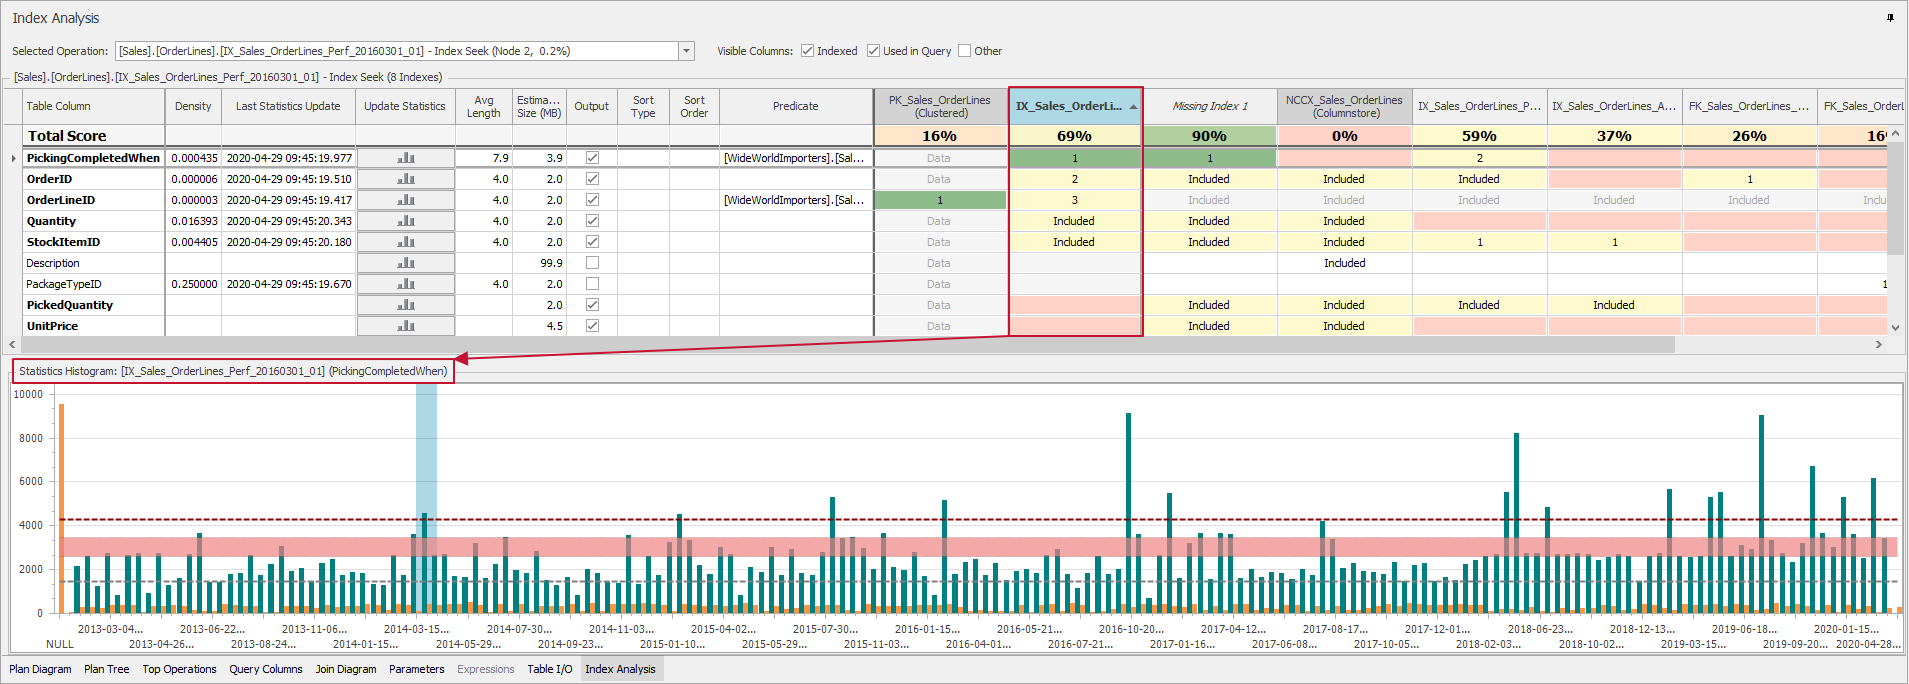This screenshot has height=684, width=1909.
Task: Open the Table I/O tab
Action: pos(550,669)
